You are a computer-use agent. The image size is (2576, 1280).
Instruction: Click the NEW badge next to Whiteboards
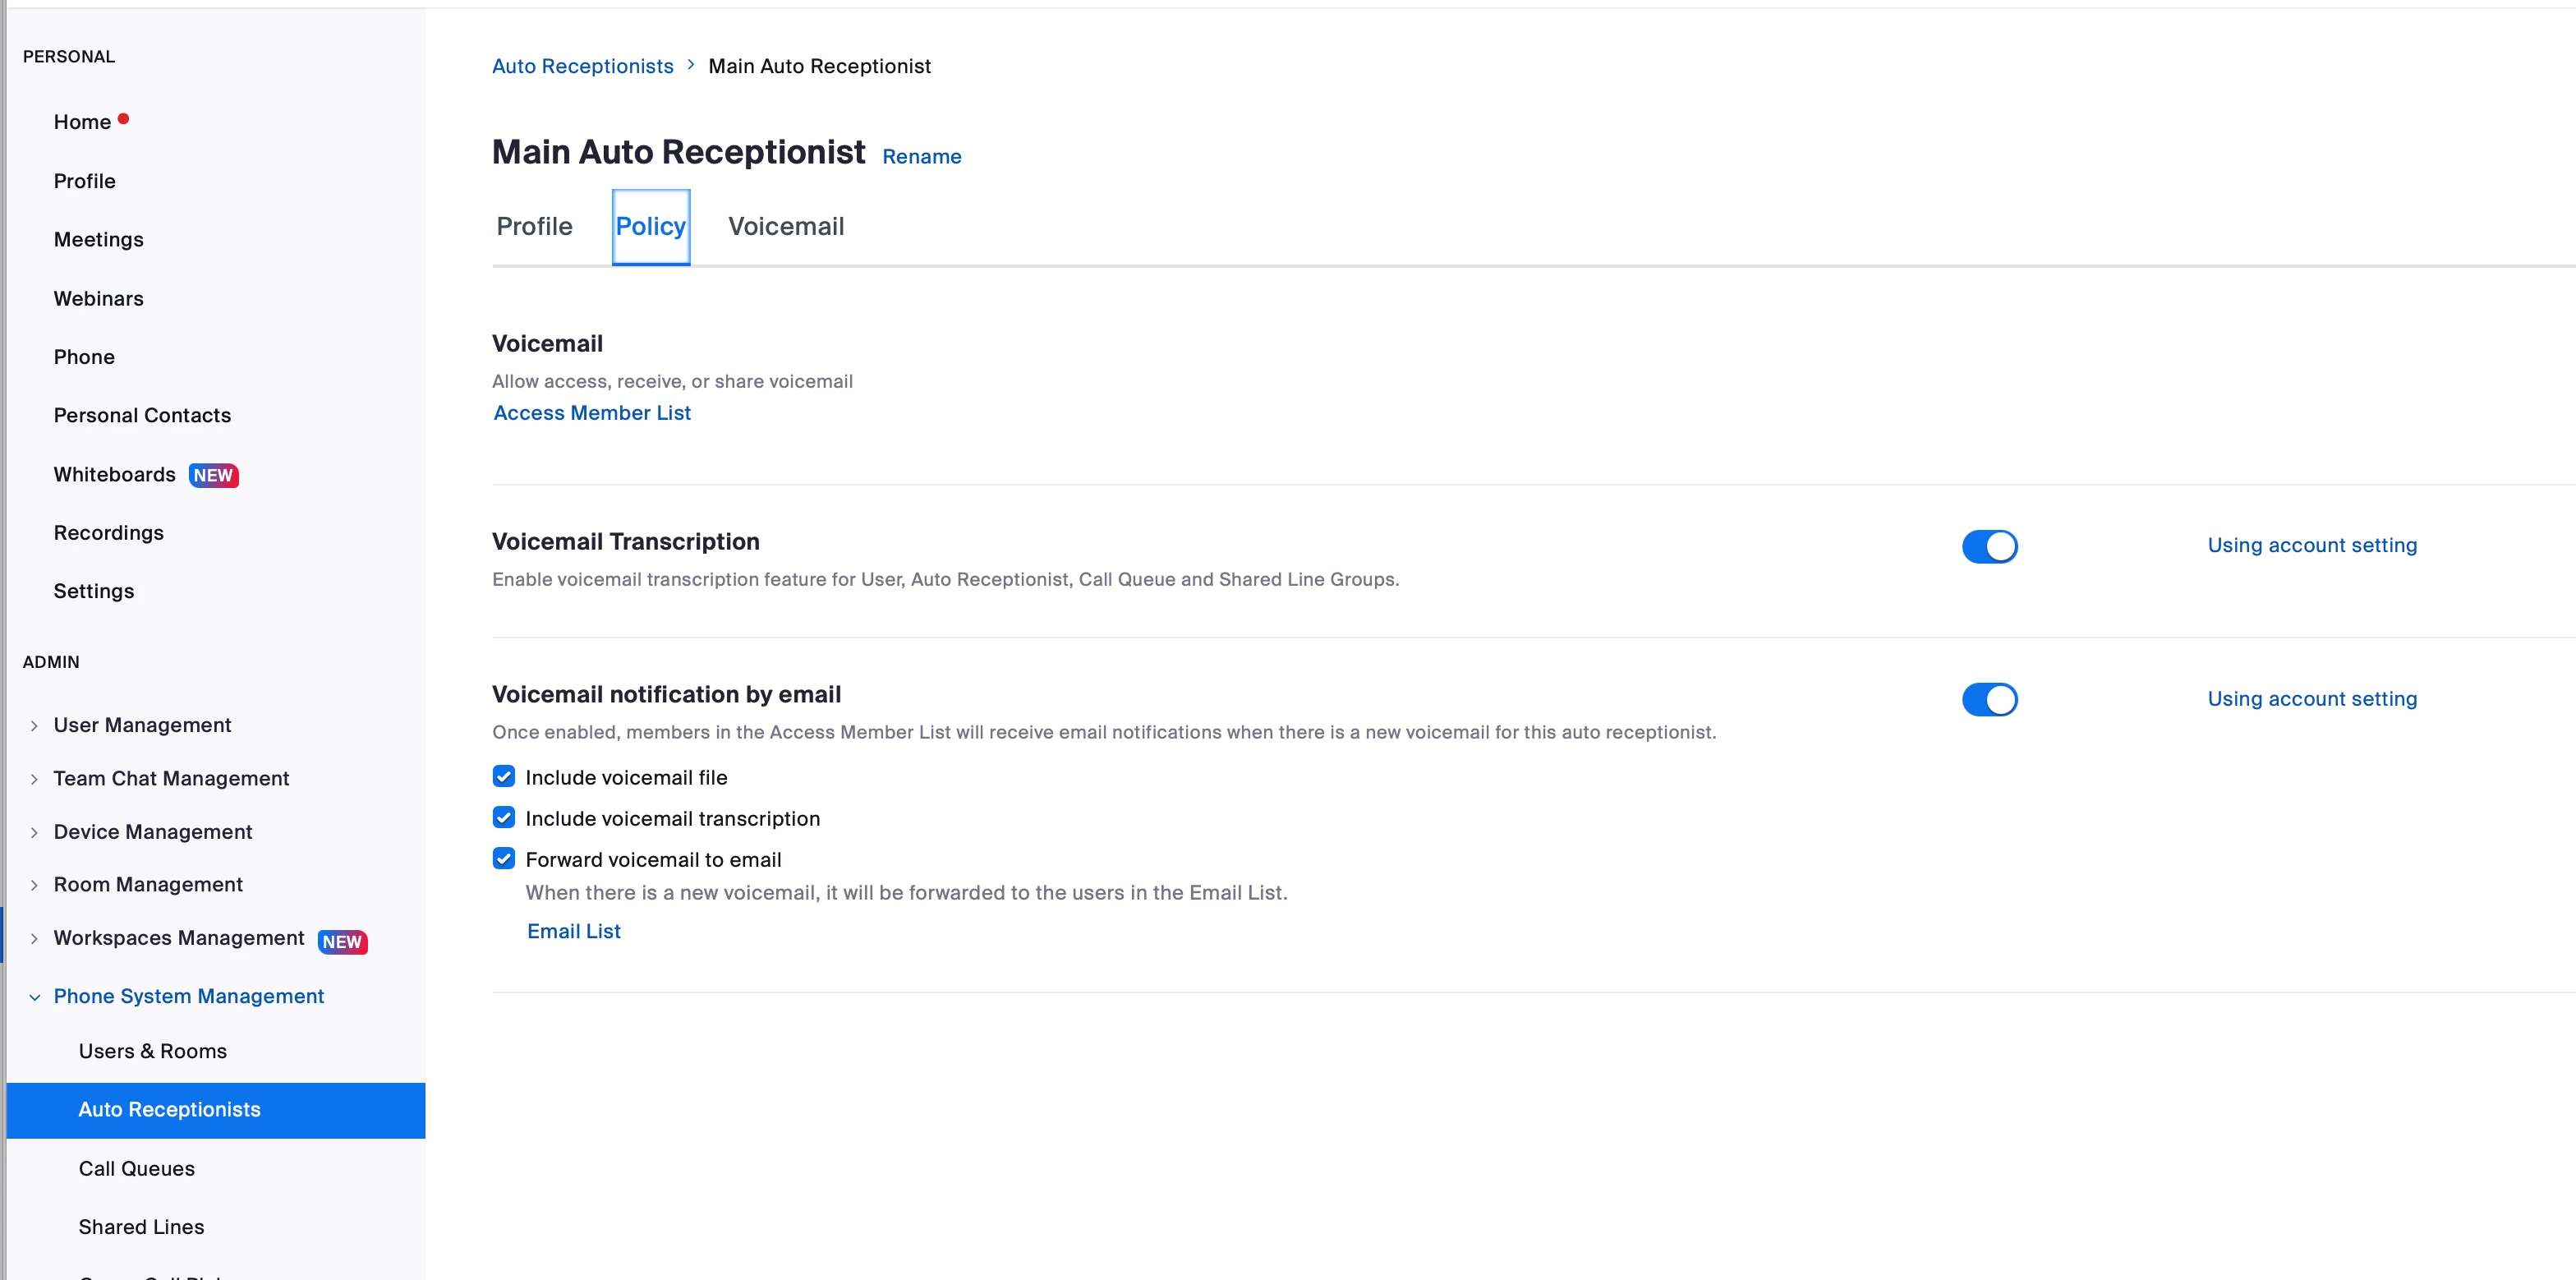point(213,475)
